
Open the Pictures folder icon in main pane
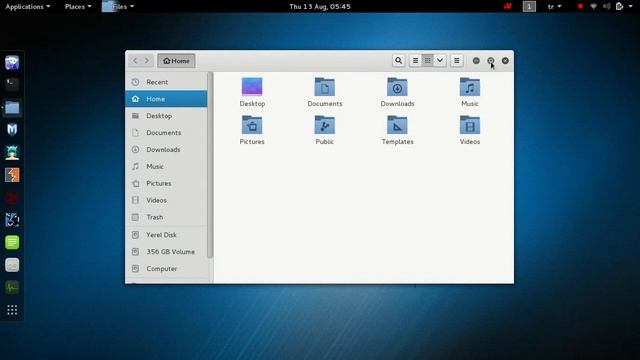tap(252, 124)
